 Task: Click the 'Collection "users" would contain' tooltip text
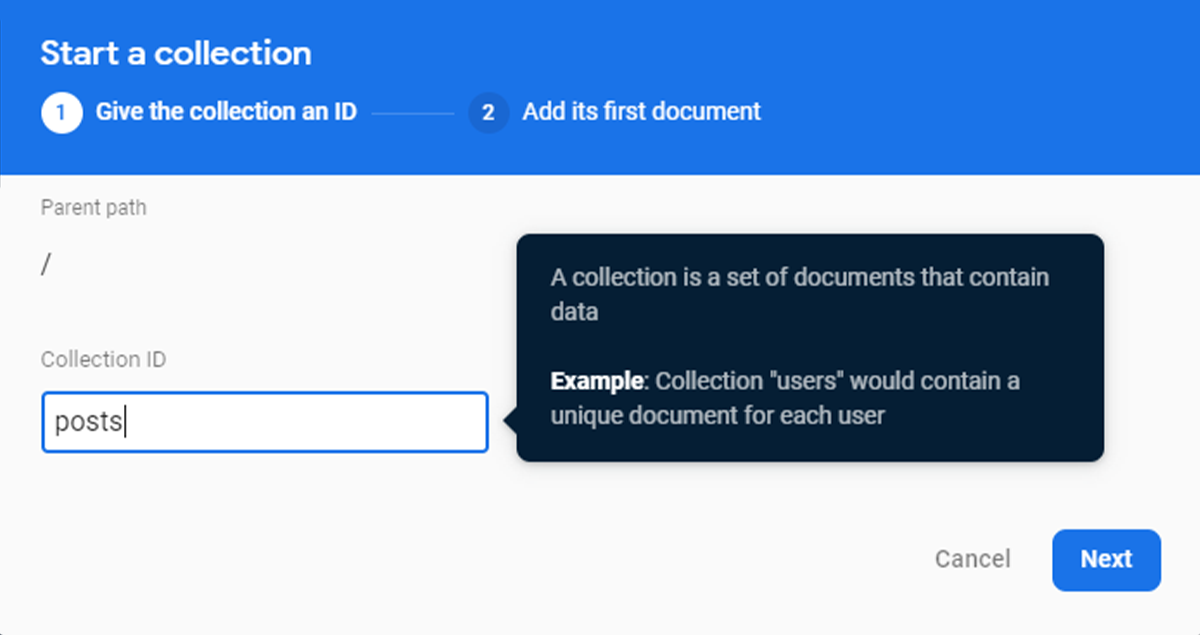838,381
